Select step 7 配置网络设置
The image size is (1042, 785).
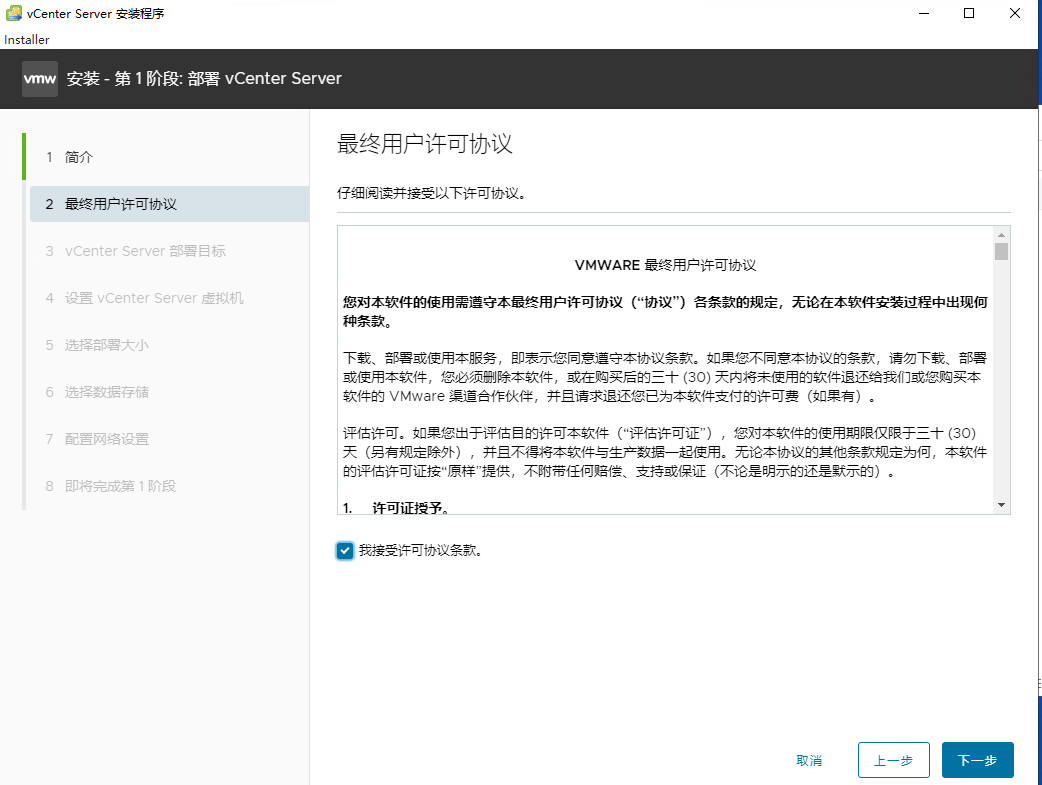[169, 439]
